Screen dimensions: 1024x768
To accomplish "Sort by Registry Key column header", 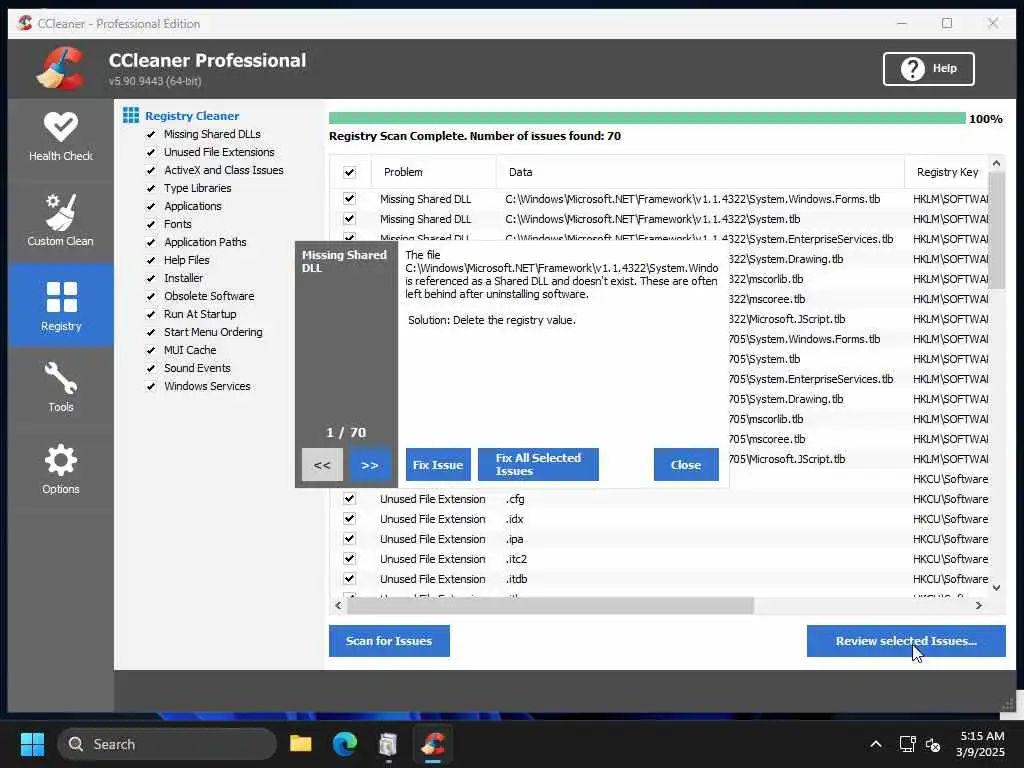I will [947, 172].
